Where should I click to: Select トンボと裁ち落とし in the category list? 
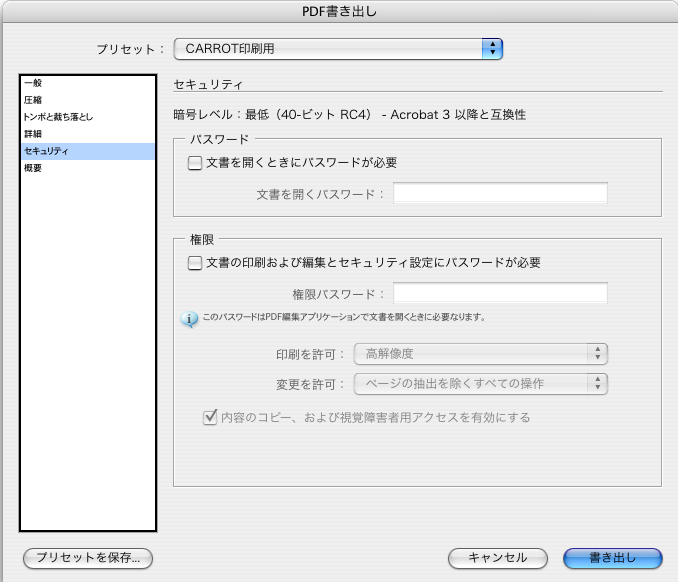tap(87, 117)
